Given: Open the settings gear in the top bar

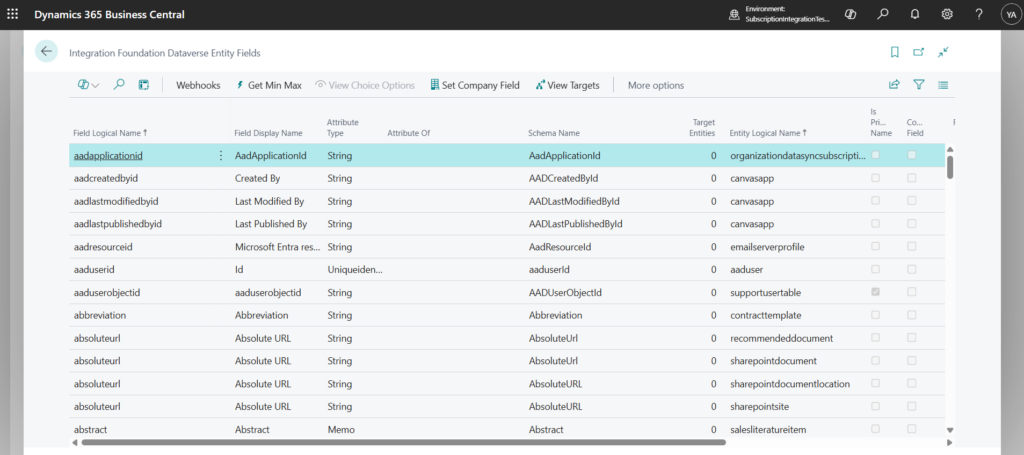Looking at the screenshot, I should click(x=947, y=15).
